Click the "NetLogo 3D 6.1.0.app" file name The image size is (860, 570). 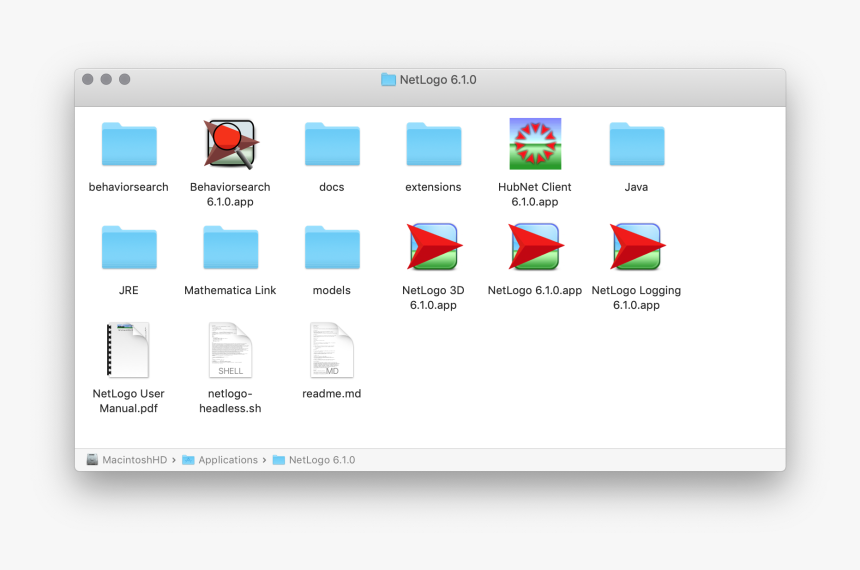click(433, 297)
